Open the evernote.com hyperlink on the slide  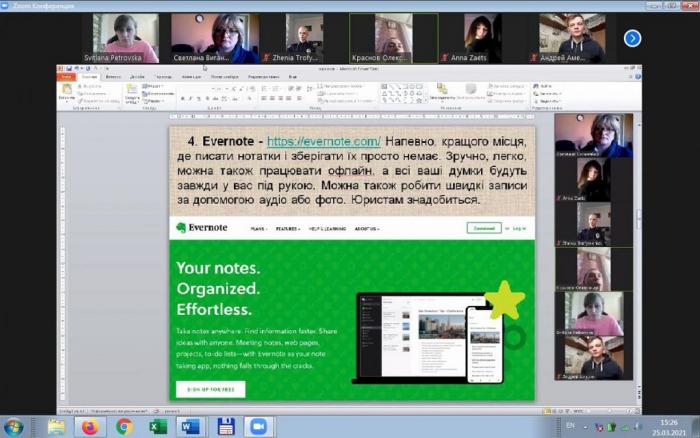point(323,141)
